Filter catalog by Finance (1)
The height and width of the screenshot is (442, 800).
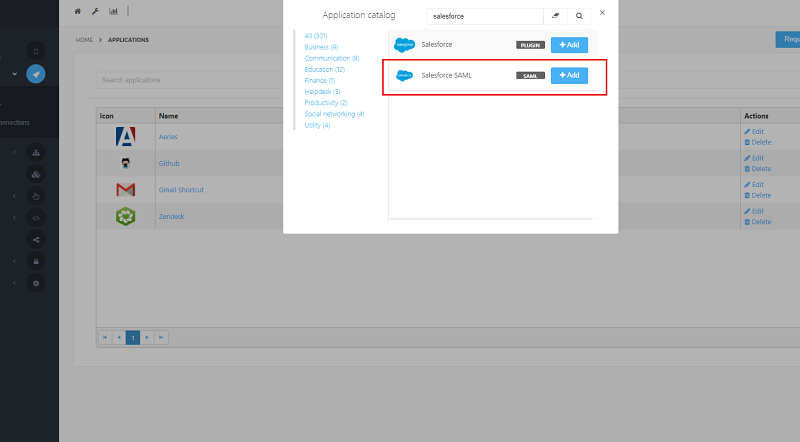pos(319,81)
